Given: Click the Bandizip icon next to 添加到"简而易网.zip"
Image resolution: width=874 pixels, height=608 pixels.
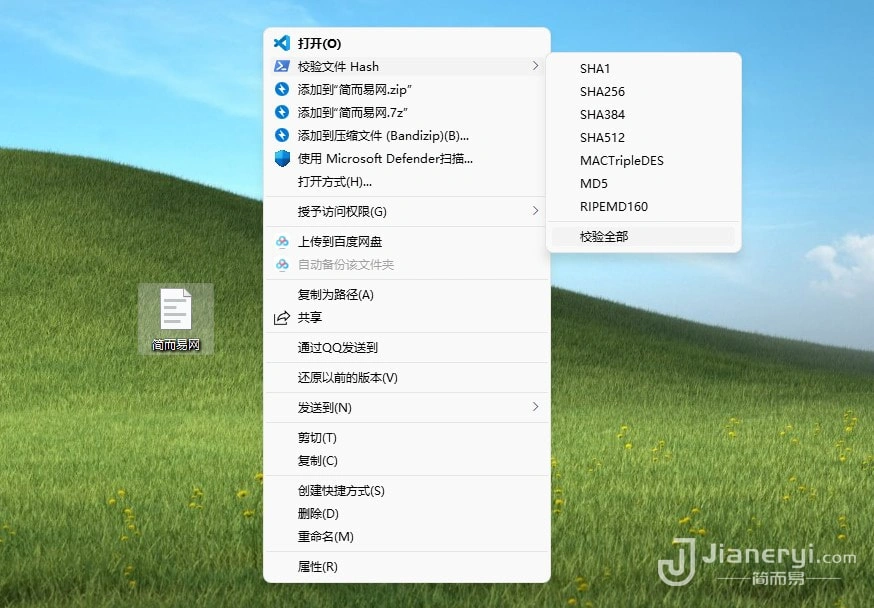Looking at the screenshot, I should 282,89.
